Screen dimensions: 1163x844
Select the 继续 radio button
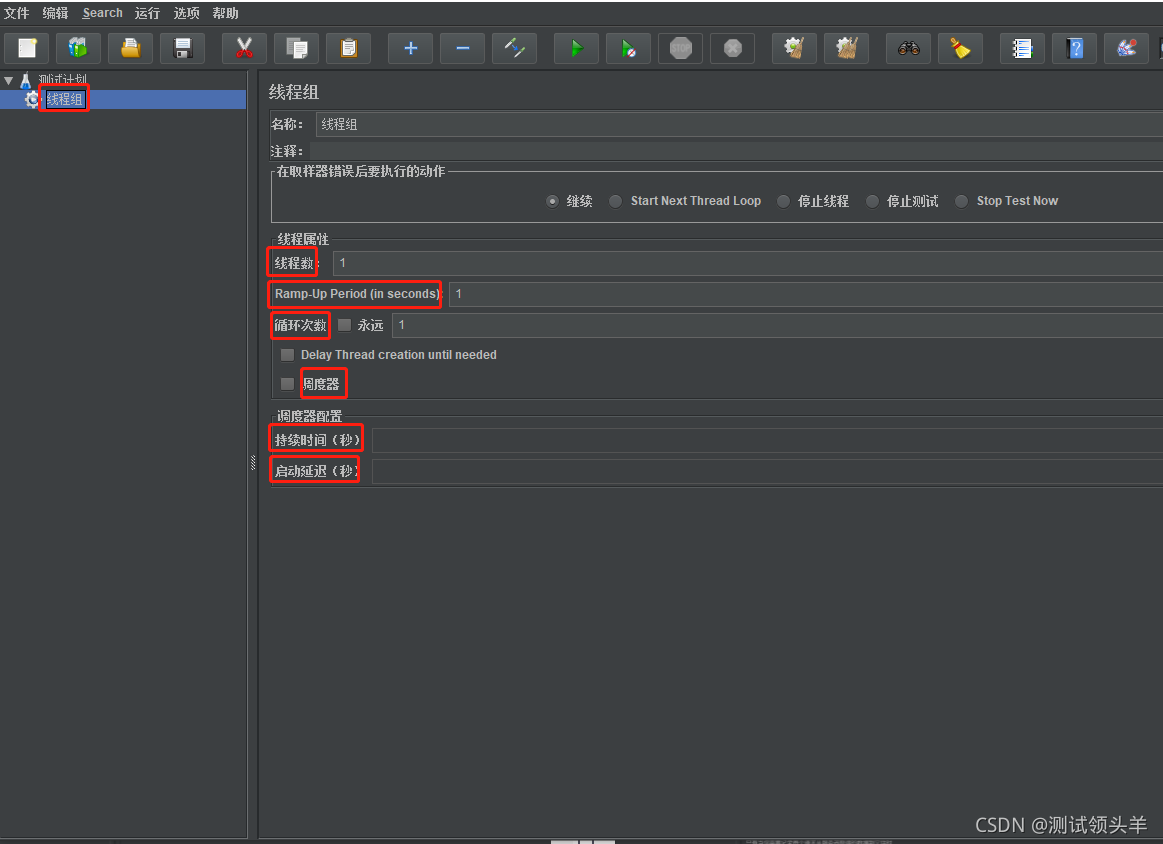point(552,201)
